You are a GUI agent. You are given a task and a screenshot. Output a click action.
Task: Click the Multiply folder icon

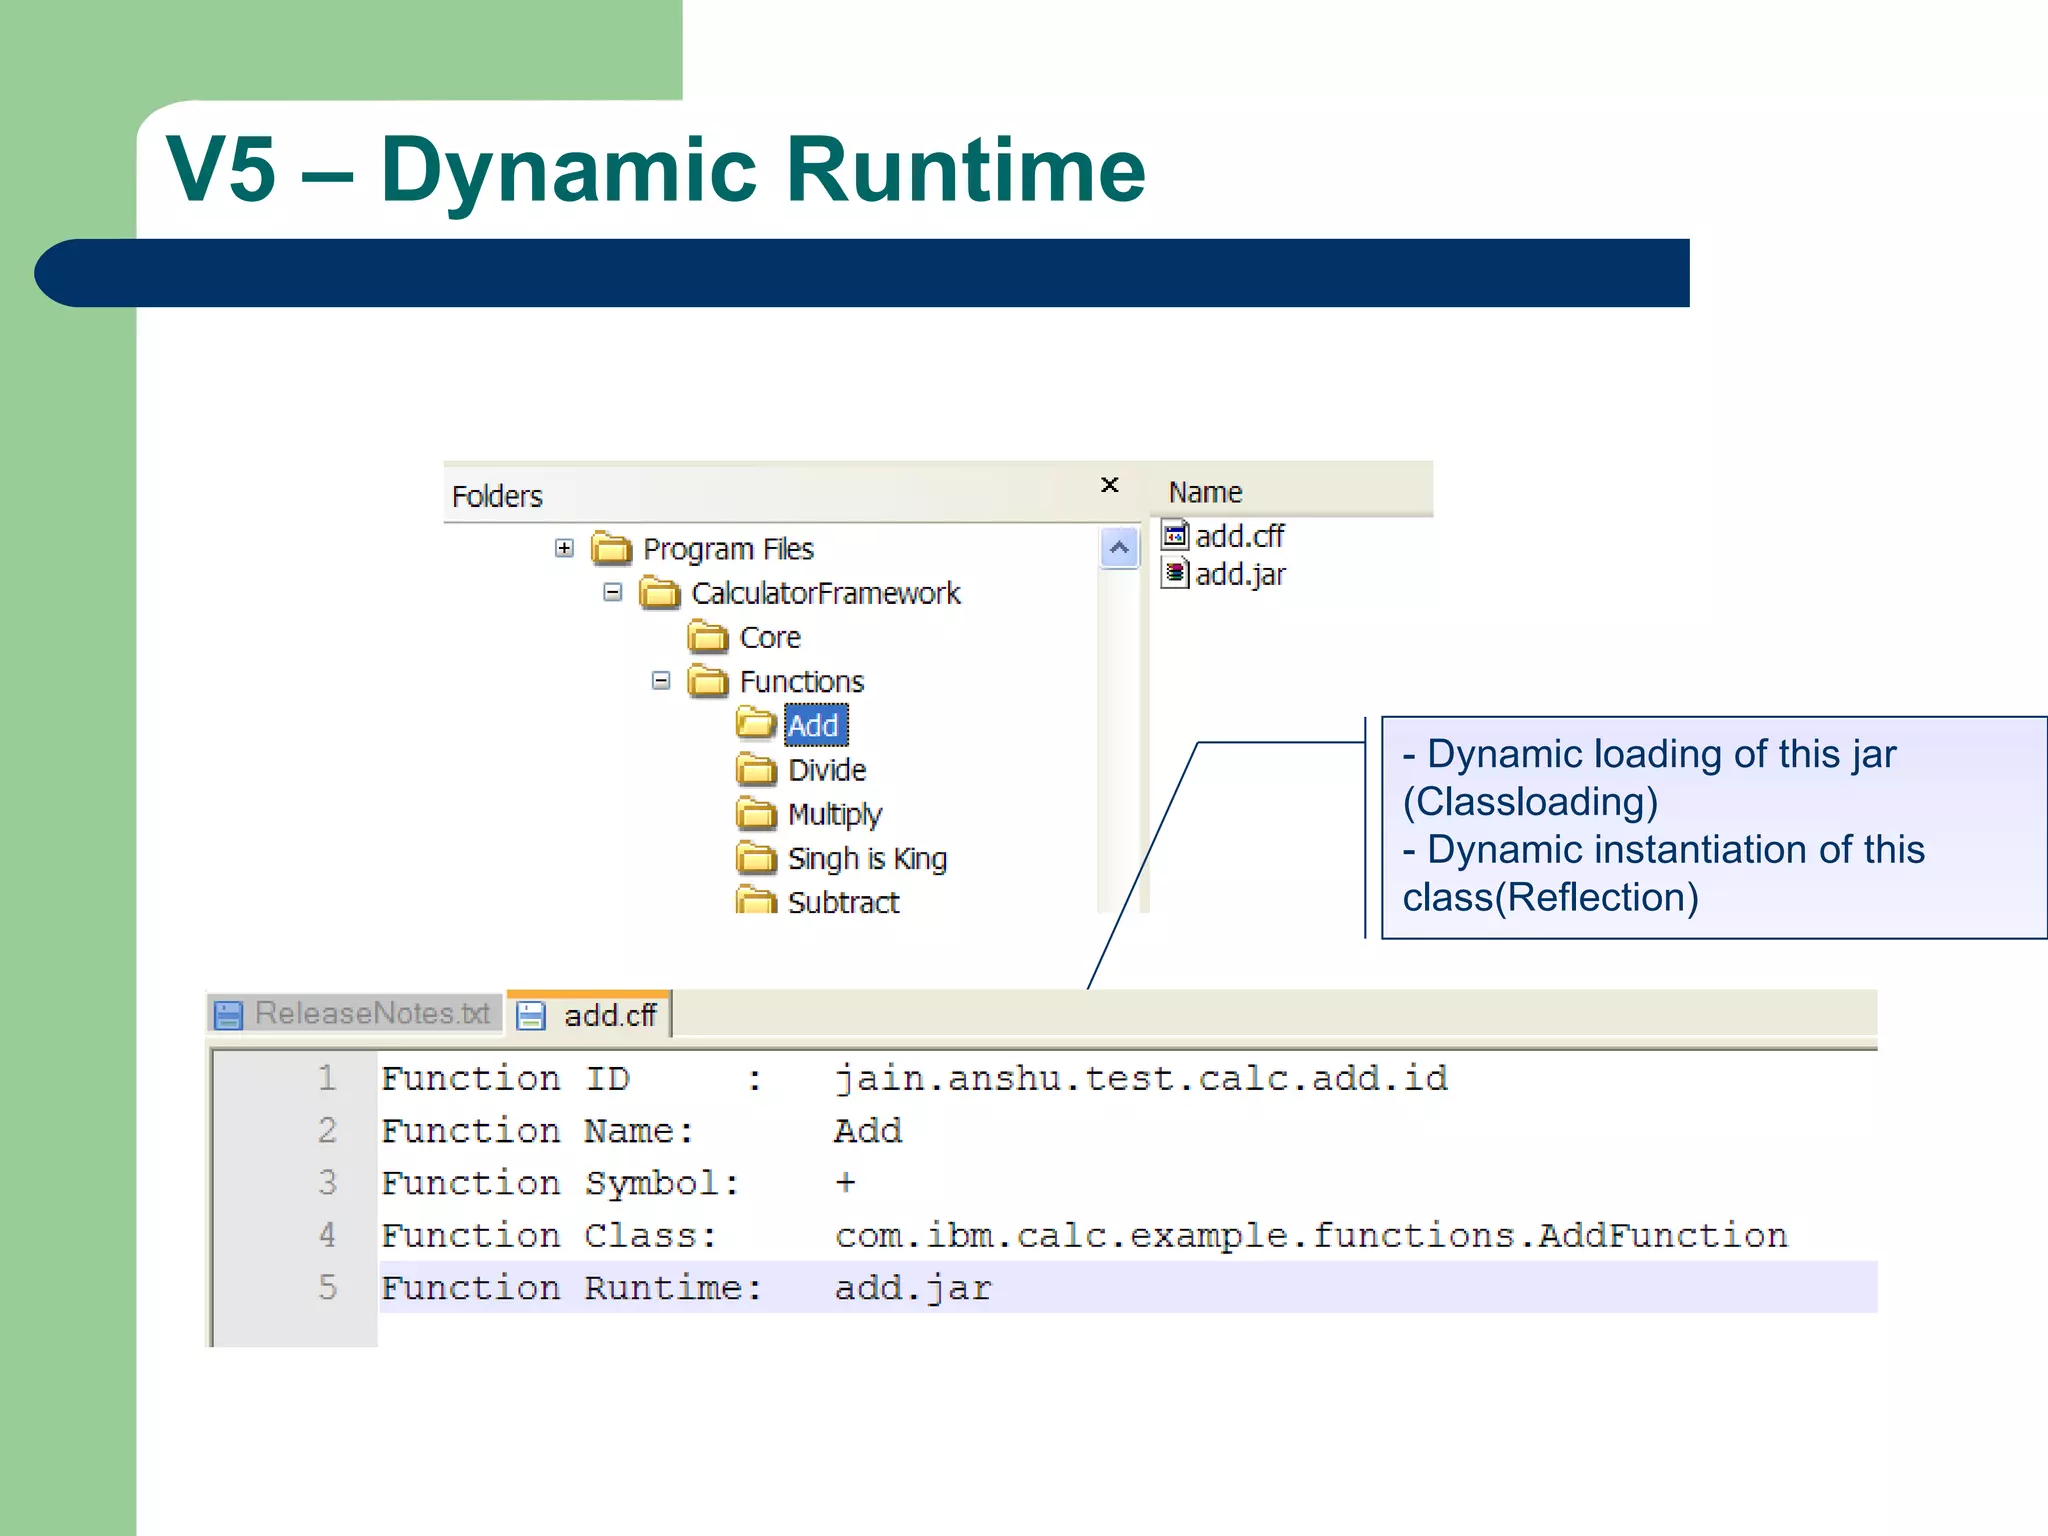pos(756,814)
